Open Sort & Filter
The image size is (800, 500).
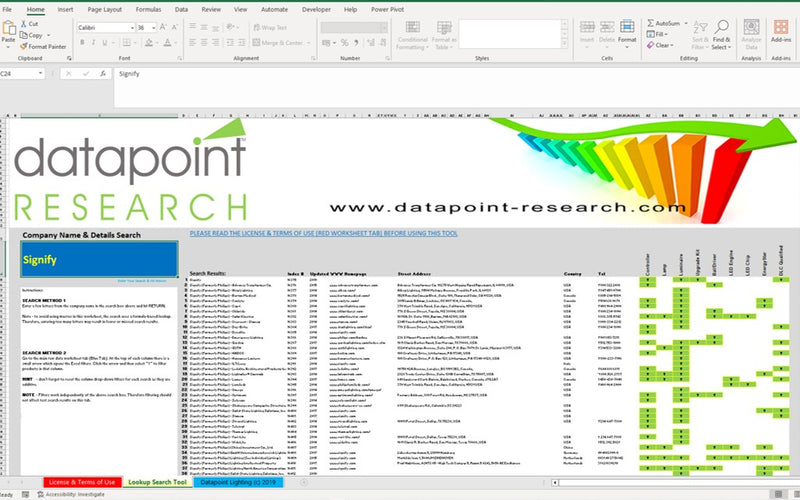pos(700,35)
